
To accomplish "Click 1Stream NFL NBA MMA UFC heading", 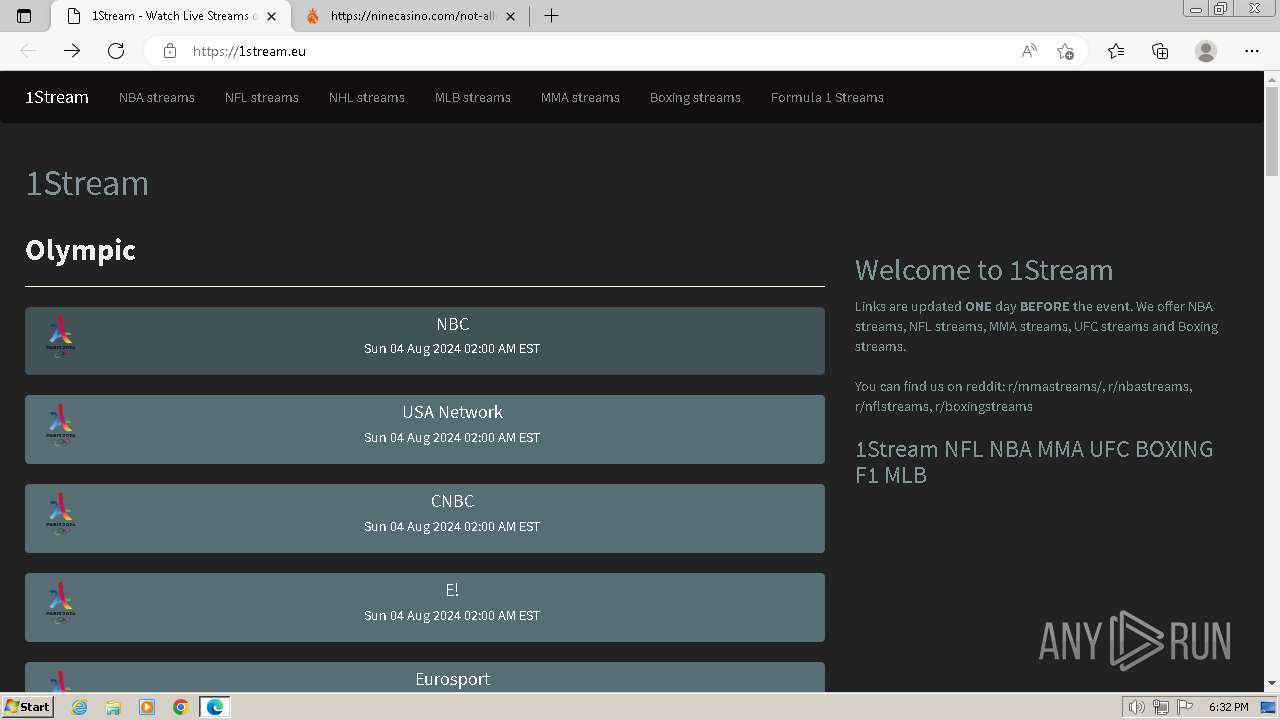I will 1034,461.
